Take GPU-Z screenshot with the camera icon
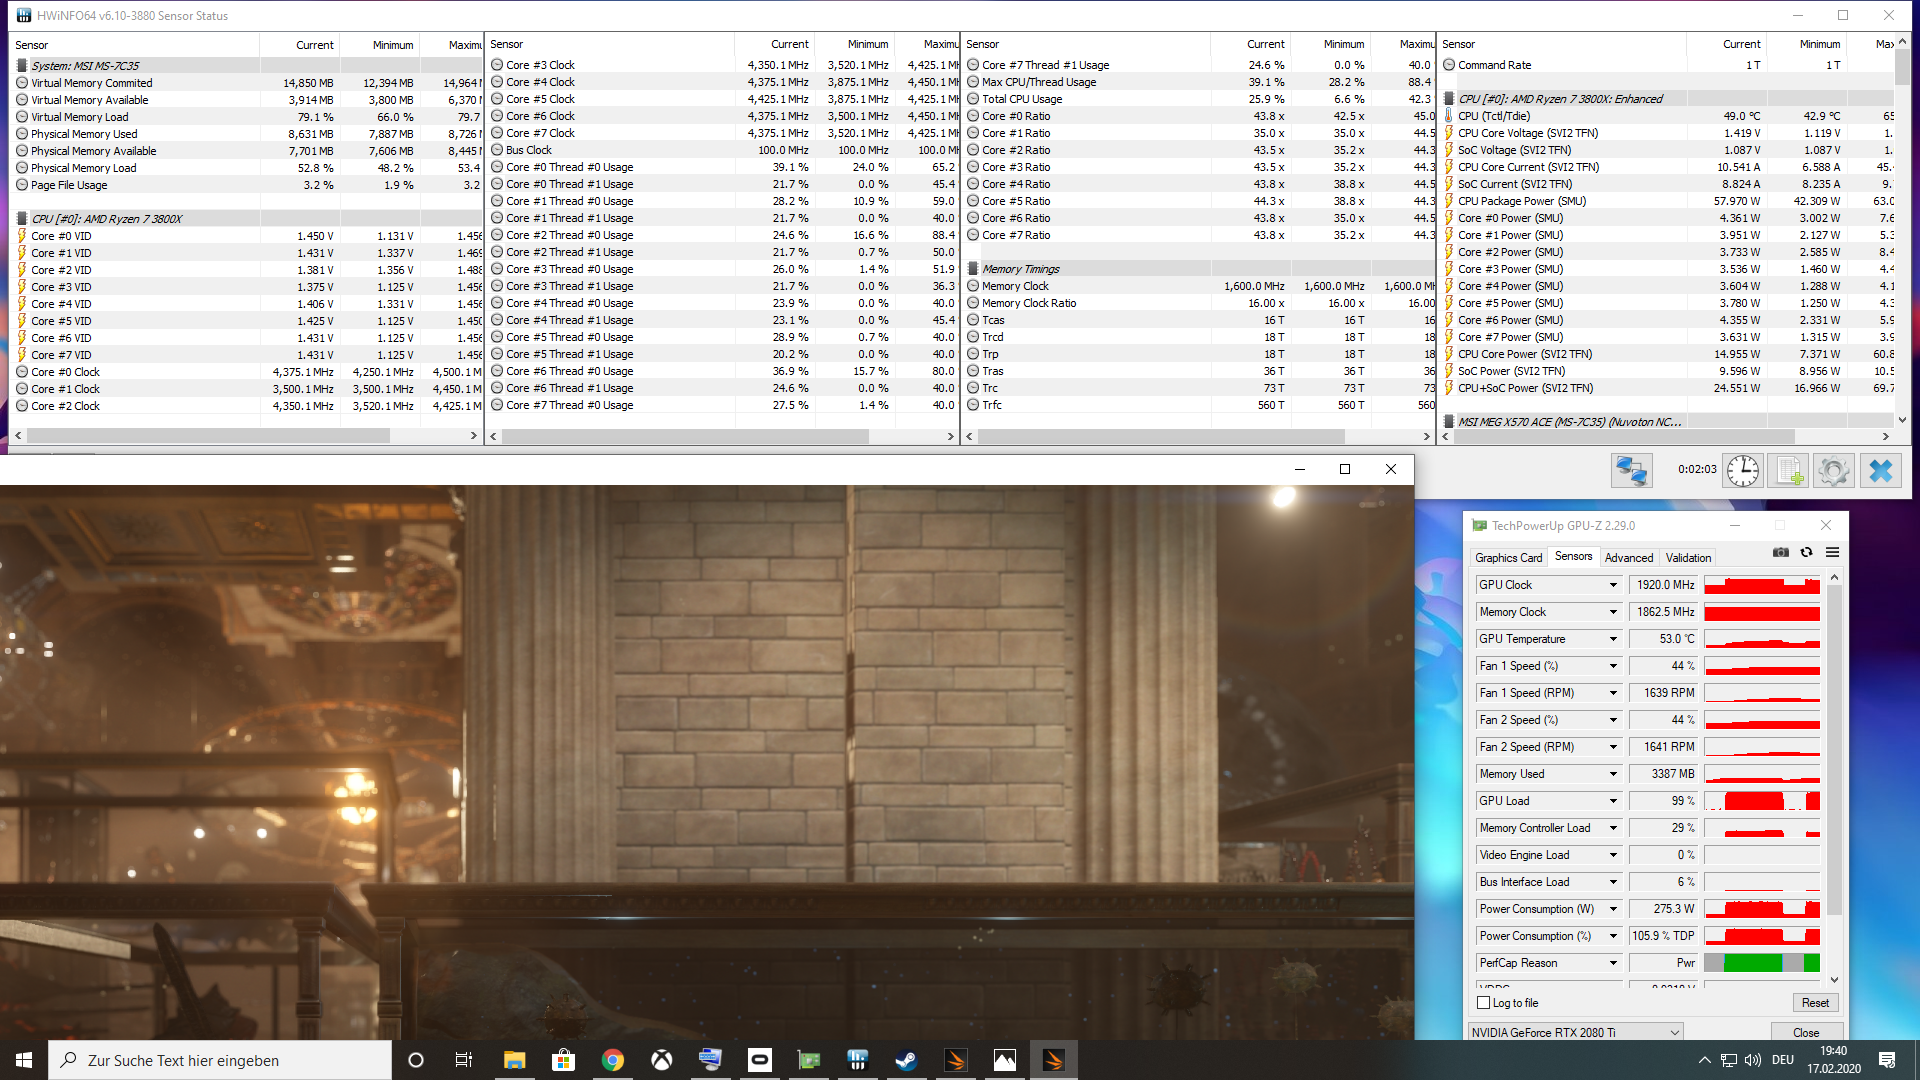This screenshot has height=1080, width=1920. (x=1781, y=552)
